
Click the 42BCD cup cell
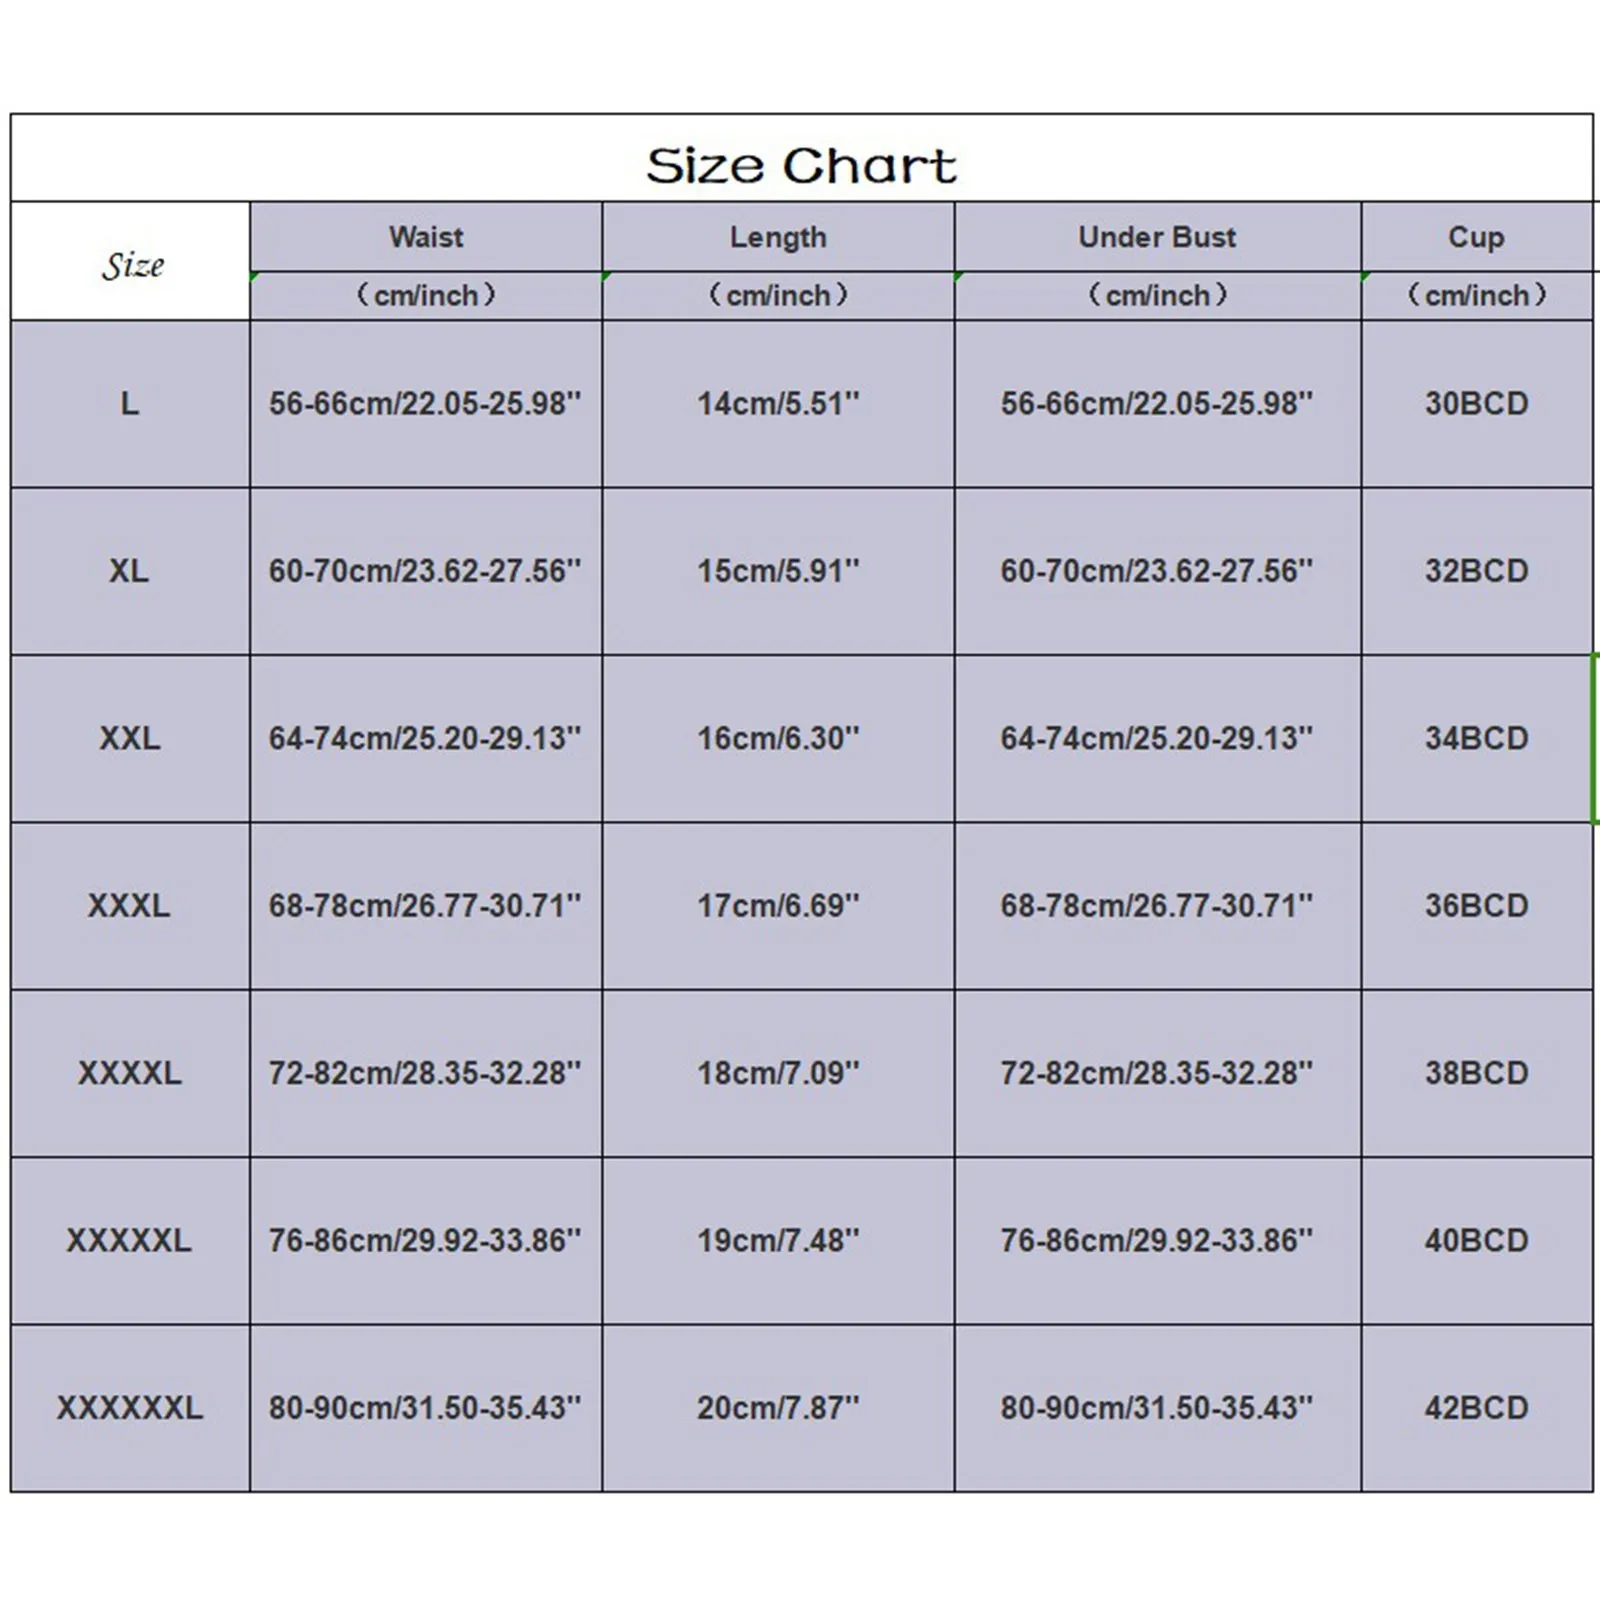click(x=1476, y=1408)
